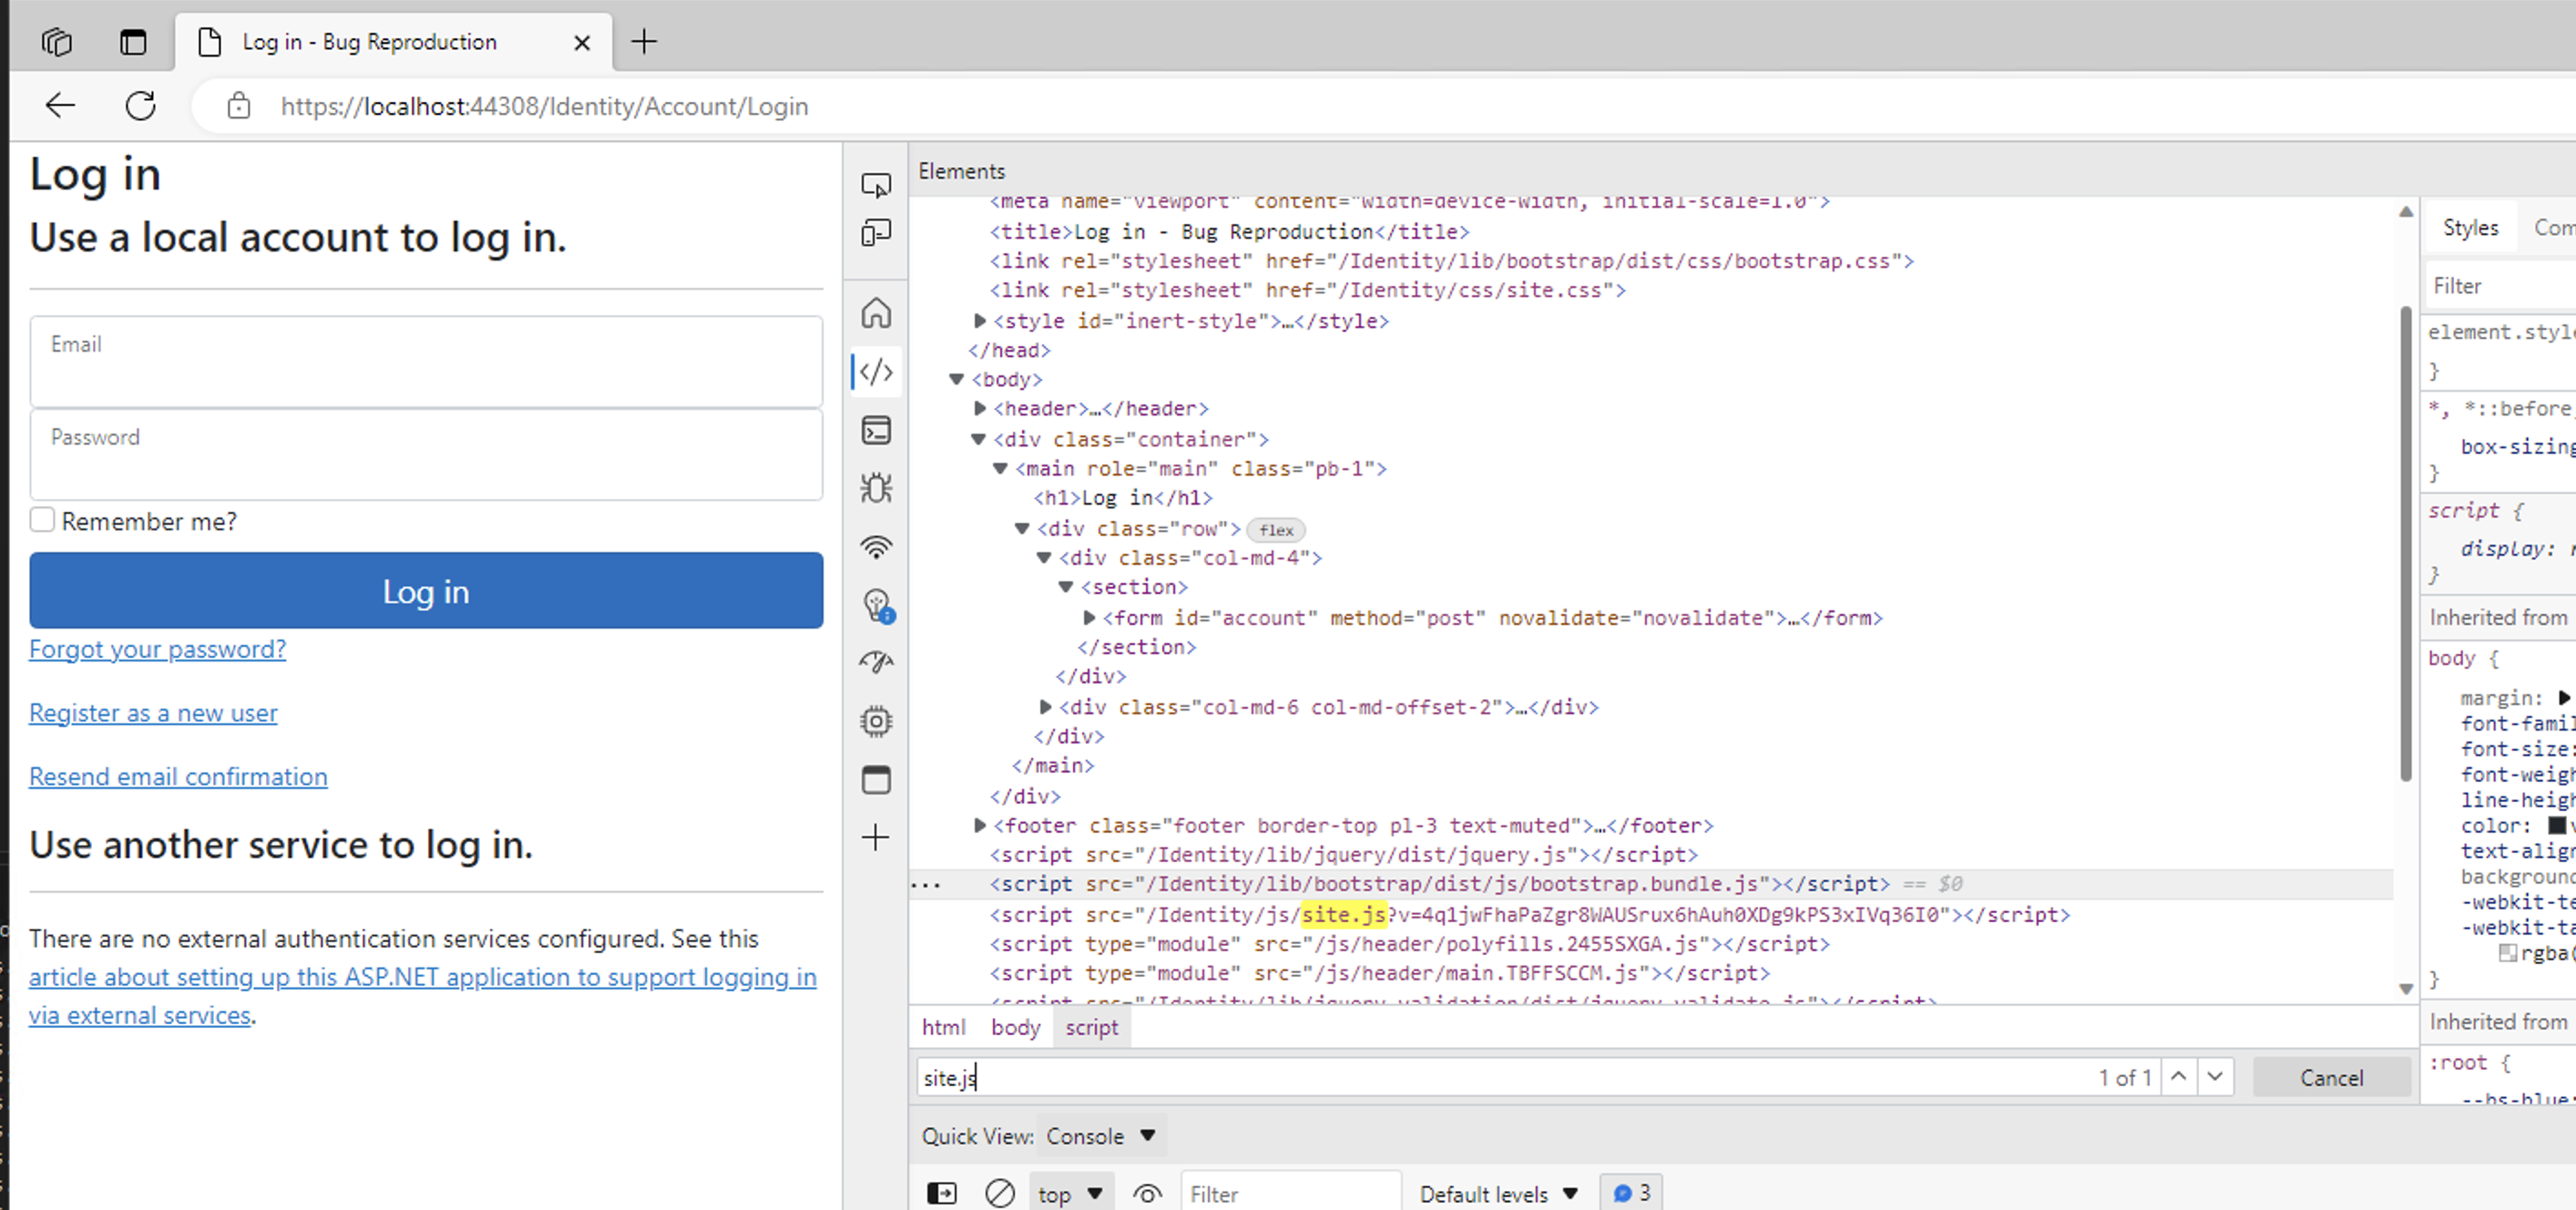Select script in the breadcrumb bar
This screenshot has width=2576, height=1210.
[1091, 1027]
